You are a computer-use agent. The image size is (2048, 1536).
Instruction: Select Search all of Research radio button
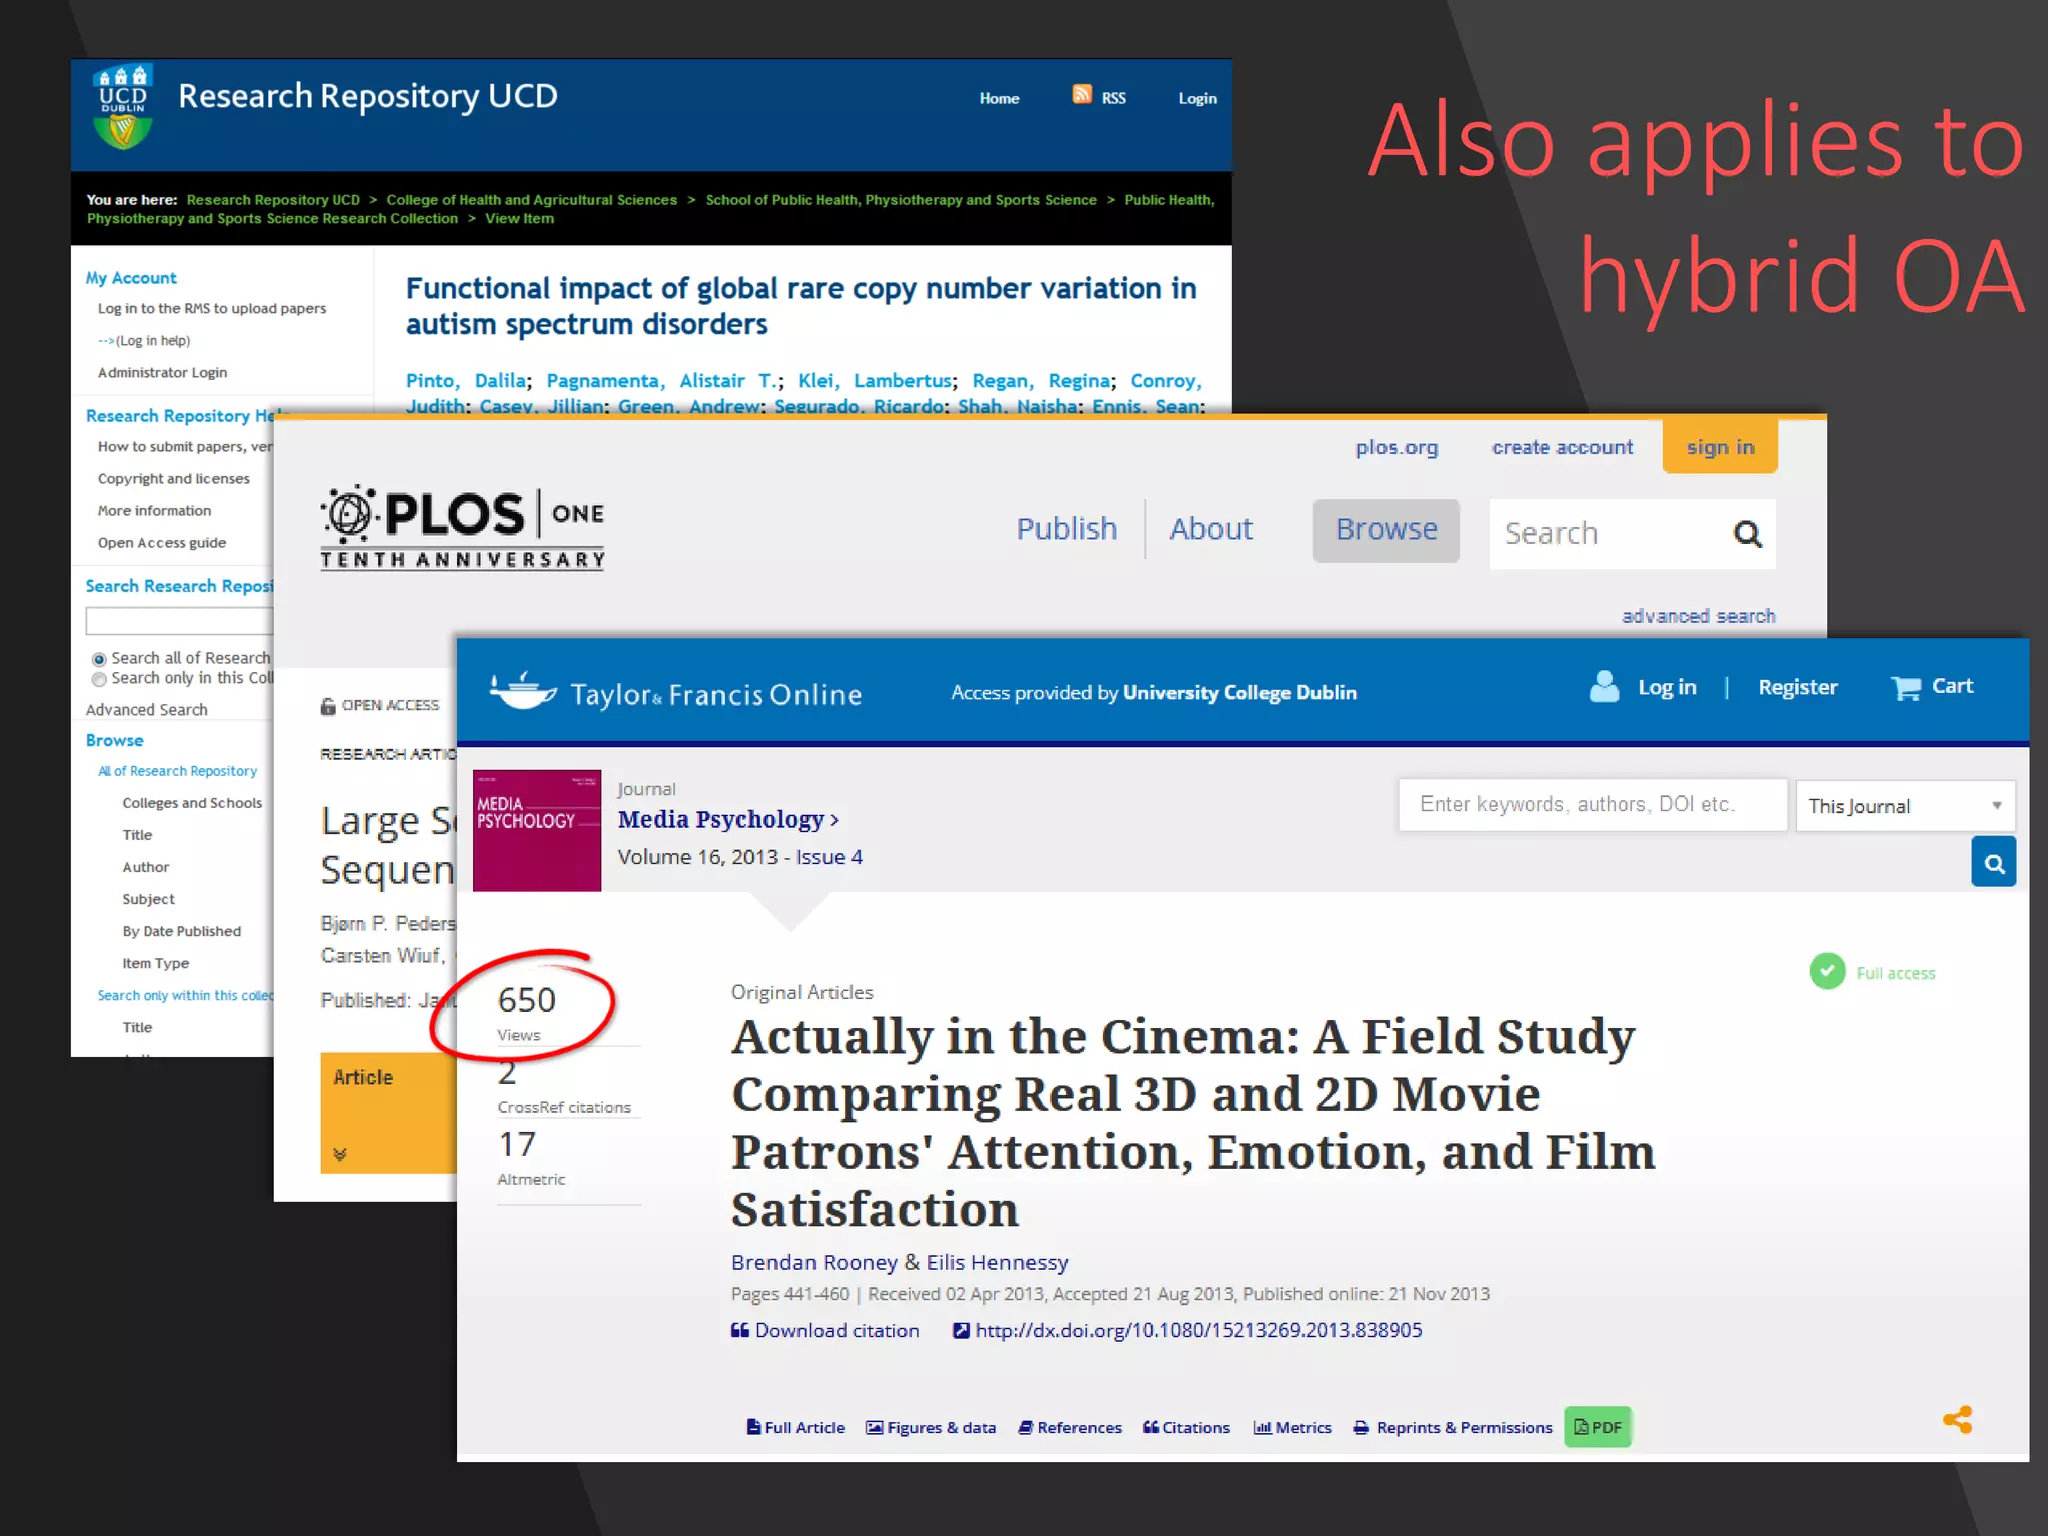point(99,659)
